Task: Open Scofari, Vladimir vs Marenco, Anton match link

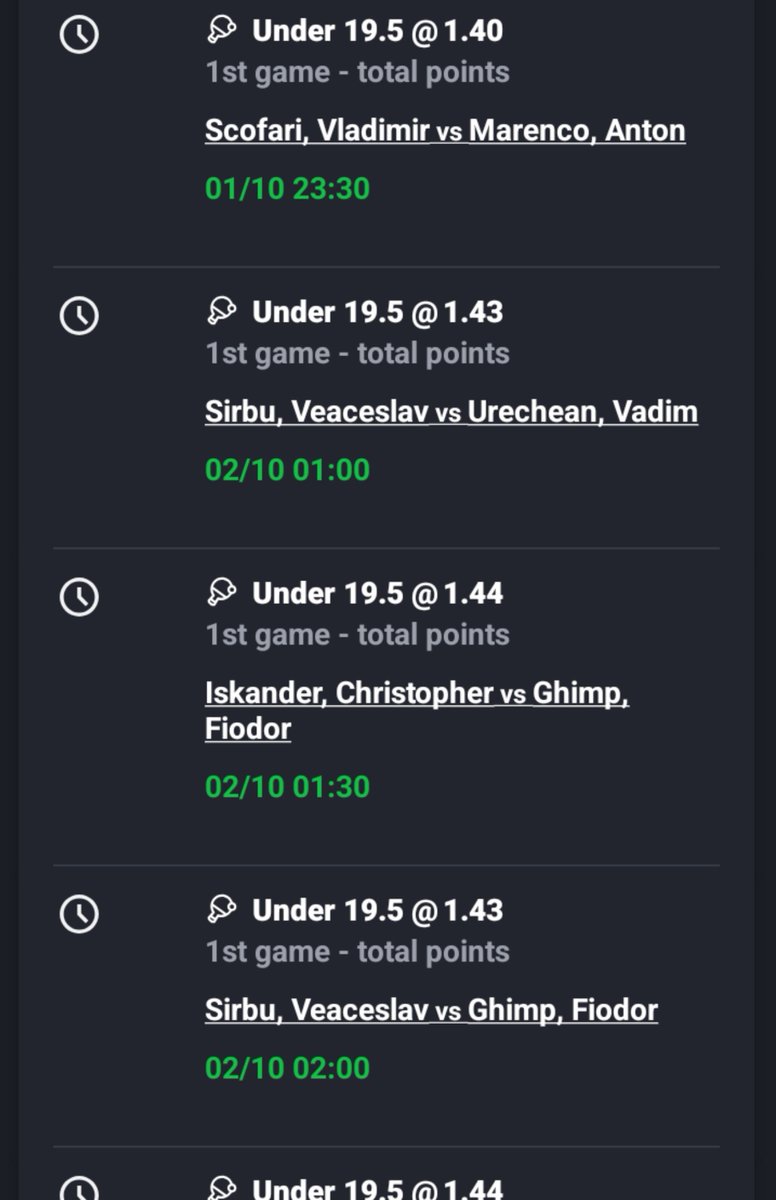Action: tap(445, 131)
